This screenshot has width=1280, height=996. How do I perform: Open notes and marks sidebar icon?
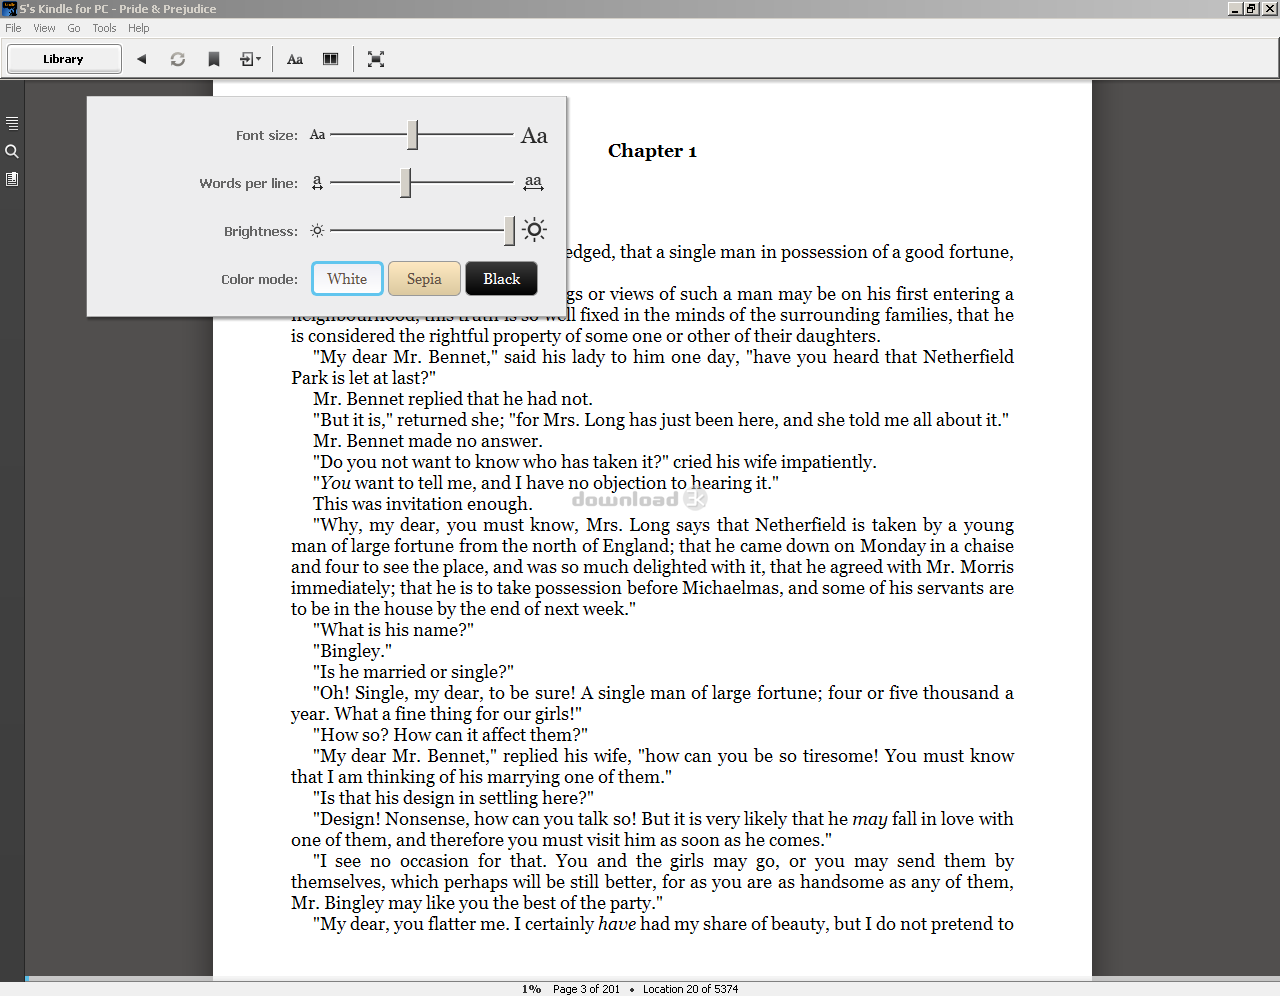tap(12, 179)
